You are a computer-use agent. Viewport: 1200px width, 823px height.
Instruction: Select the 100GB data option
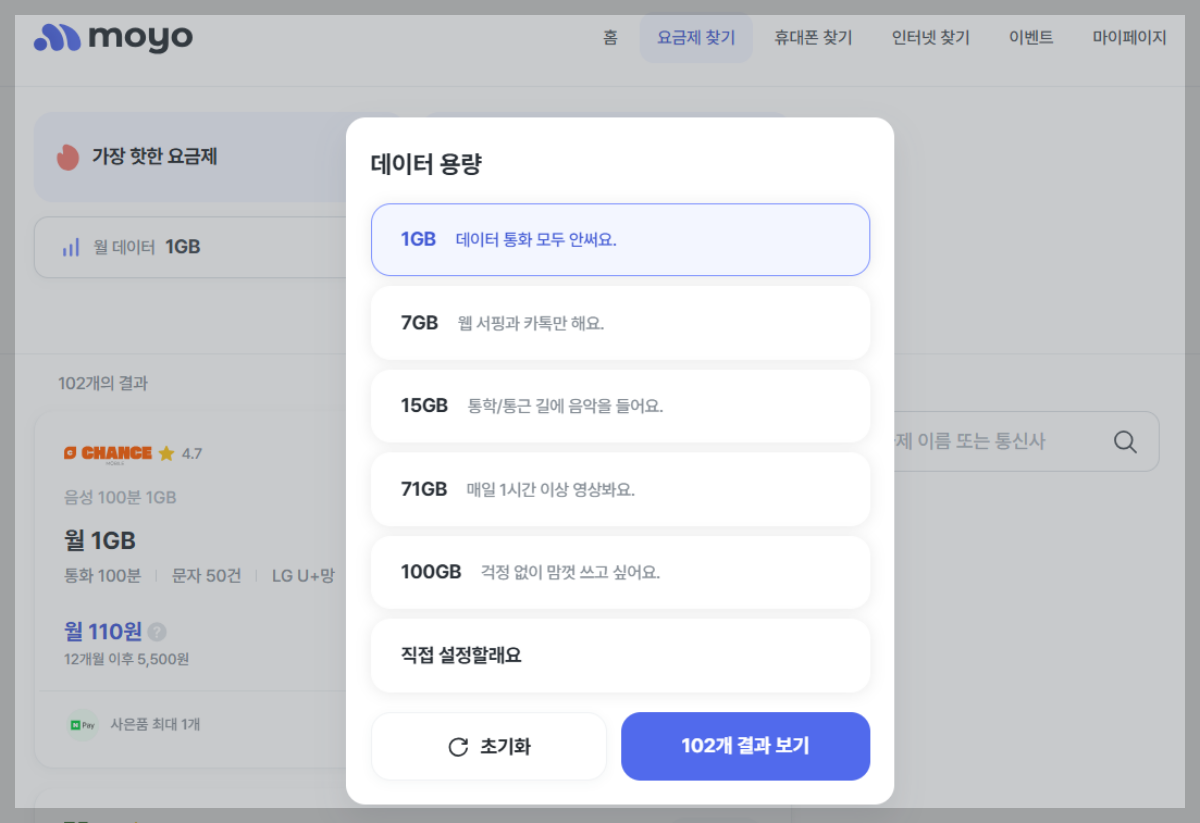tap(620, 572)
